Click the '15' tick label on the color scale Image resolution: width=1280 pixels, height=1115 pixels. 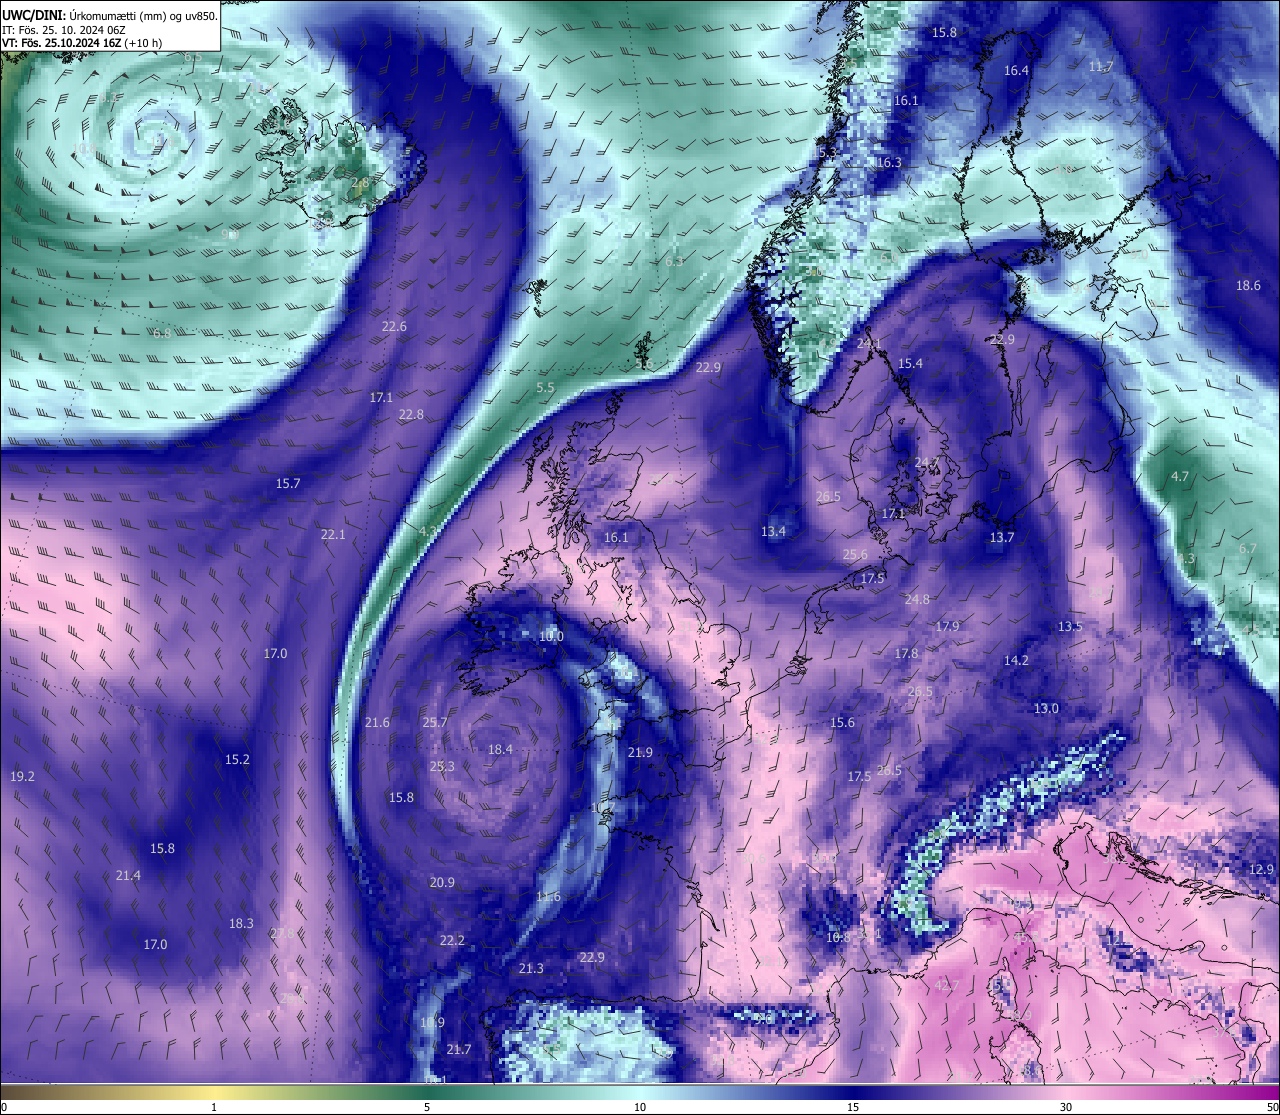[x=853, y=1107]
